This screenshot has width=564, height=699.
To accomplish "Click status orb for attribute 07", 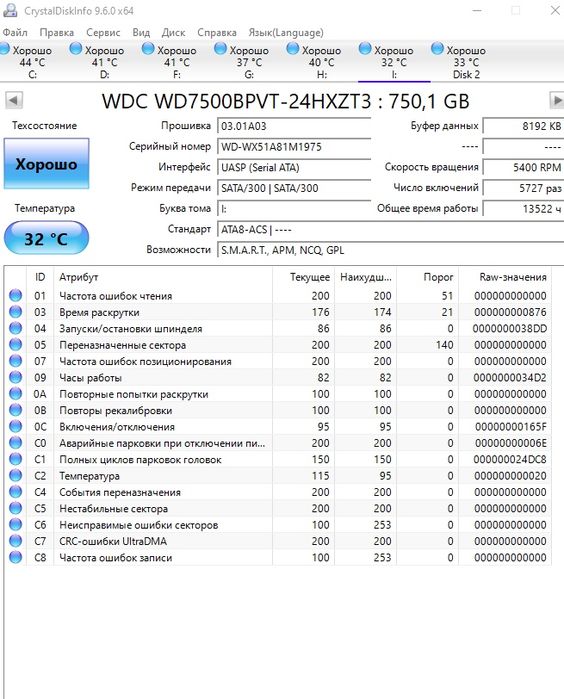I will [x=16, y=361].
